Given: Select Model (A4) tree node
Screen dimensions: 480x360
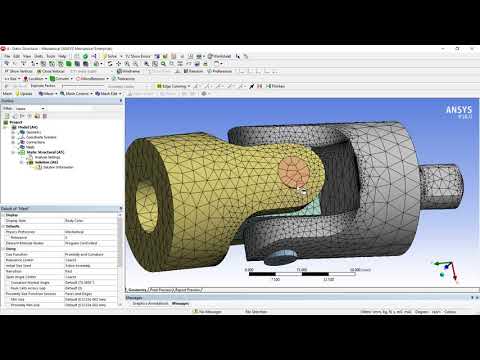Looking at the screenshot, I should click(x=27, y=127).
